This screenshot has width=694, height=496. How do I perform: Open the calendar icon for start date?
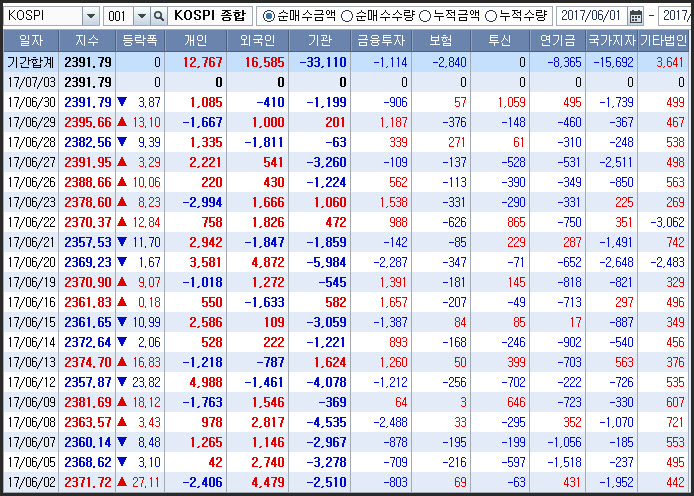636,16
